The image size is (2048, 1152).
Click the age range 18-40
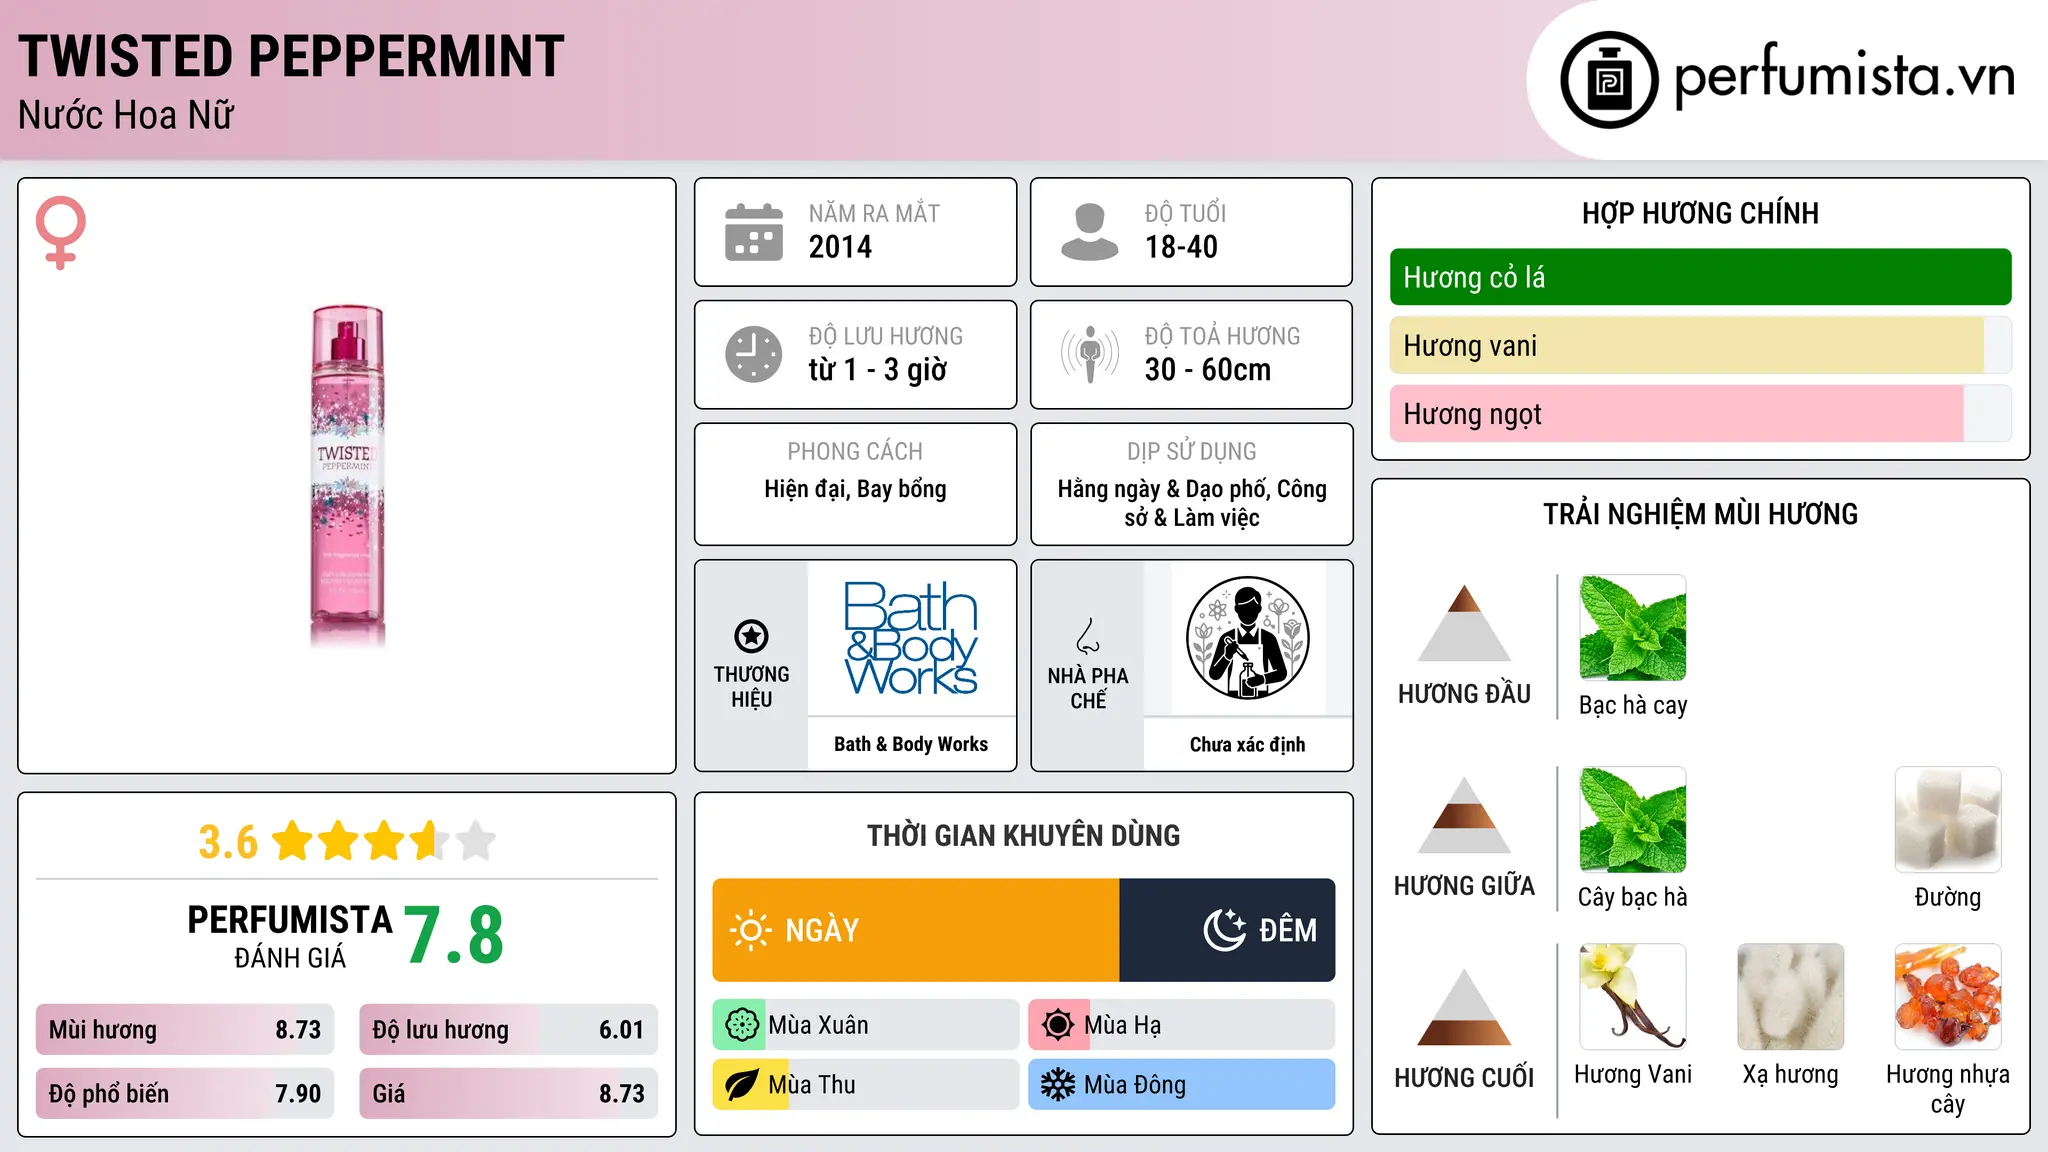[1181, 247]
